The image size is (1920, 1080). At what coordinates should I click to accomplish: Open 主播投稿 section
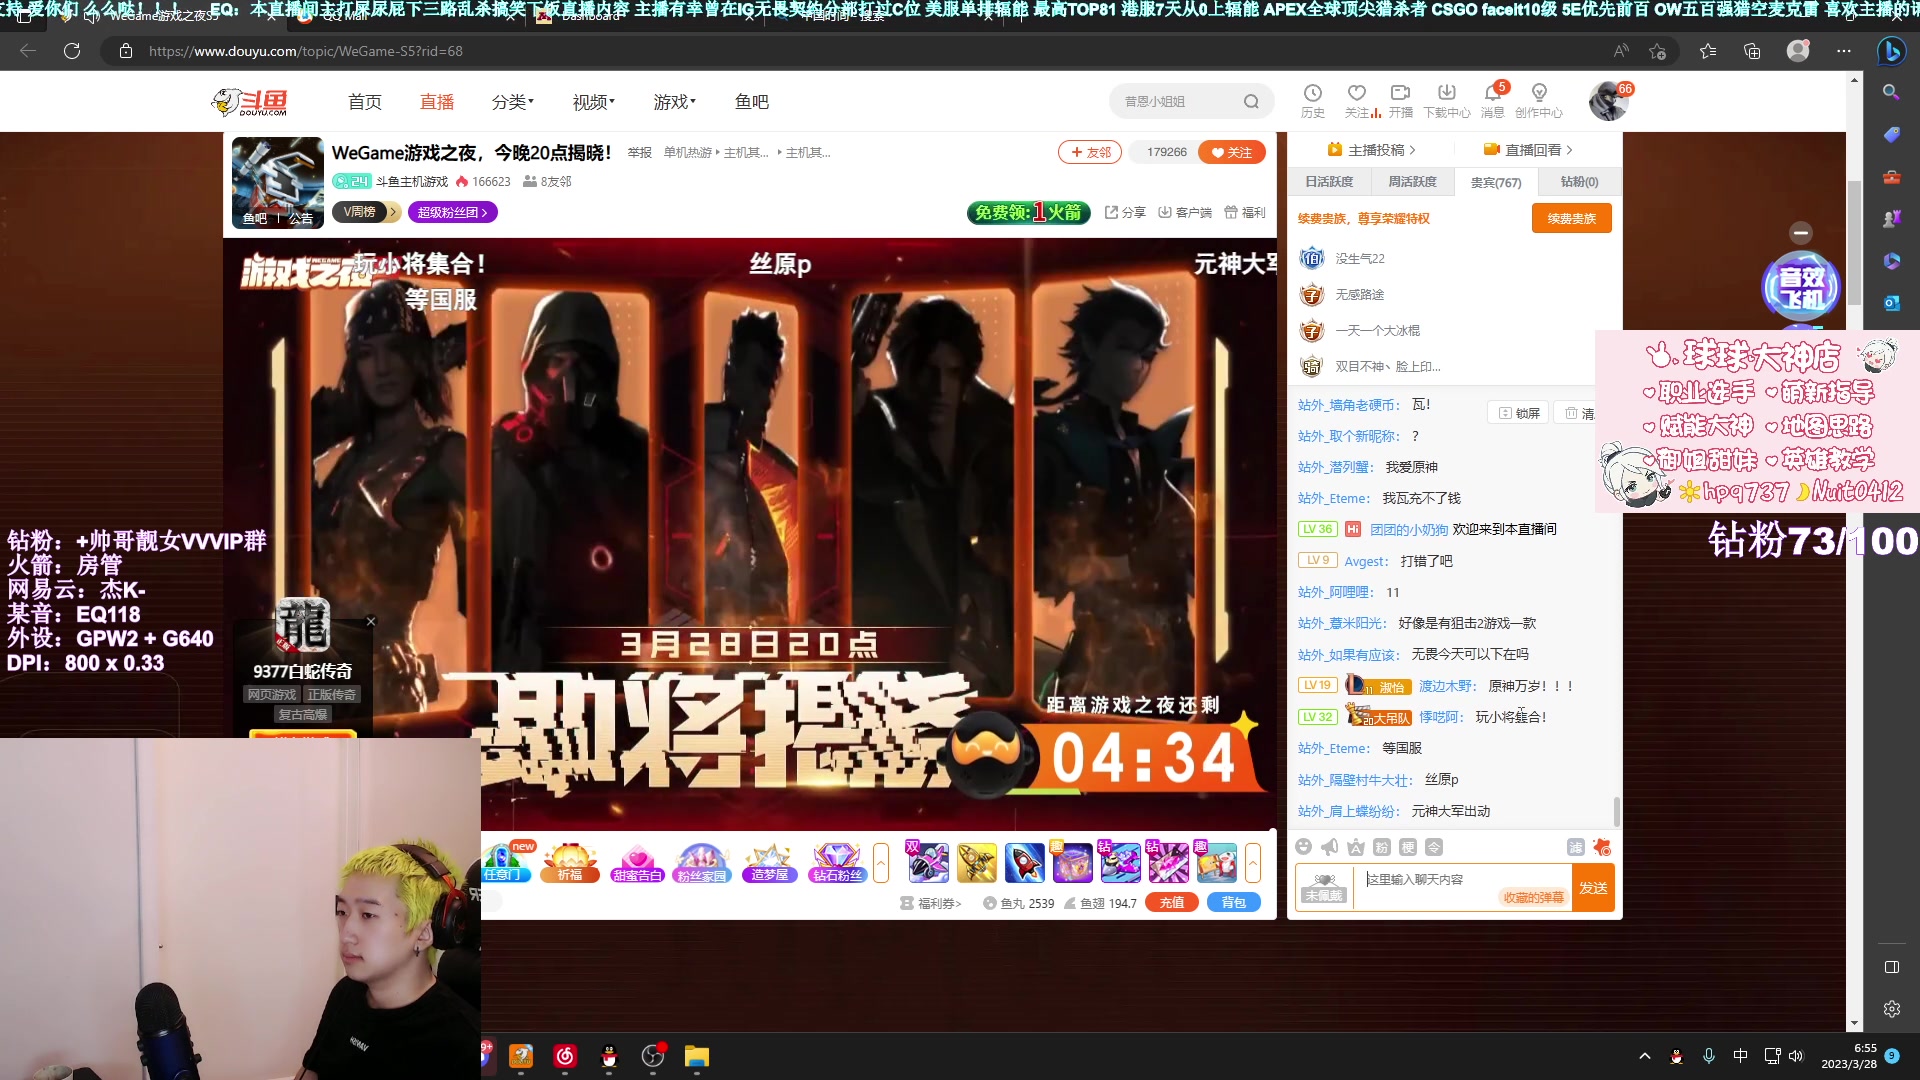(1371, 150)
